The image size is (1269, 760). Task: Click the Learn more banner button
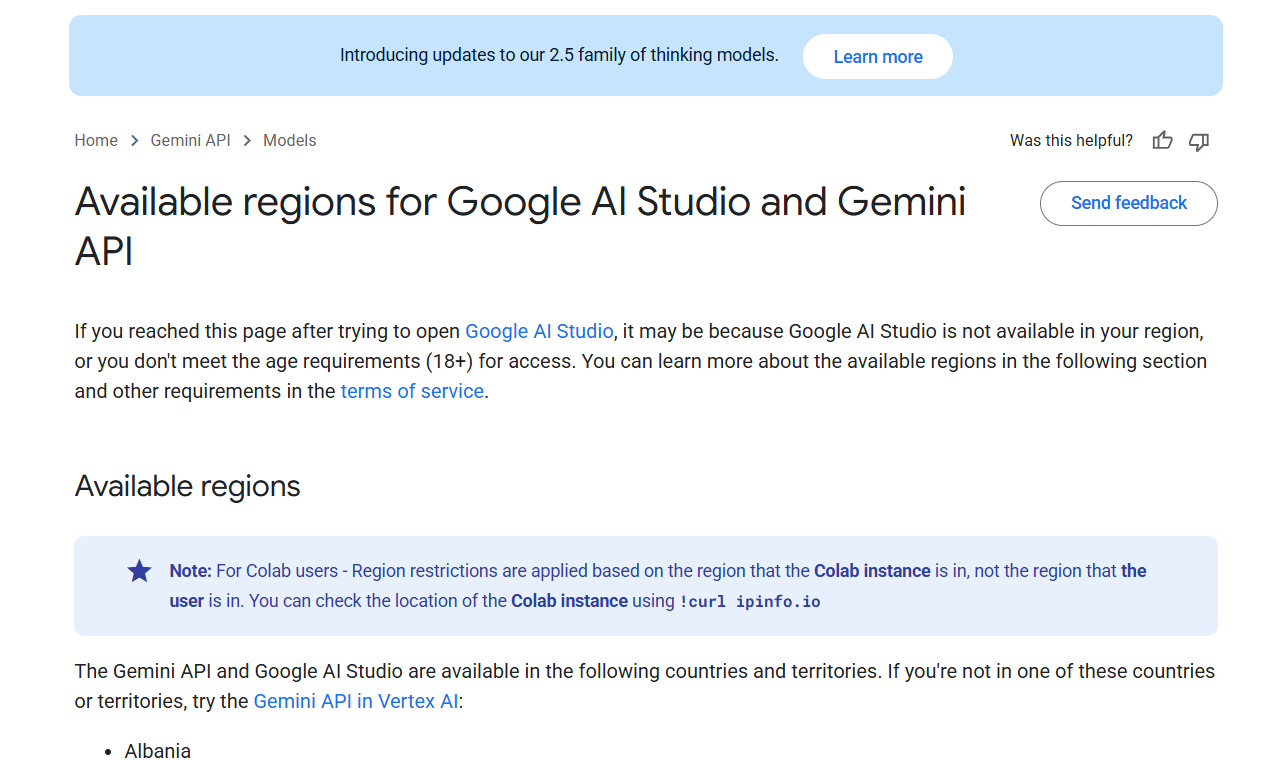(x=878, y=57)
